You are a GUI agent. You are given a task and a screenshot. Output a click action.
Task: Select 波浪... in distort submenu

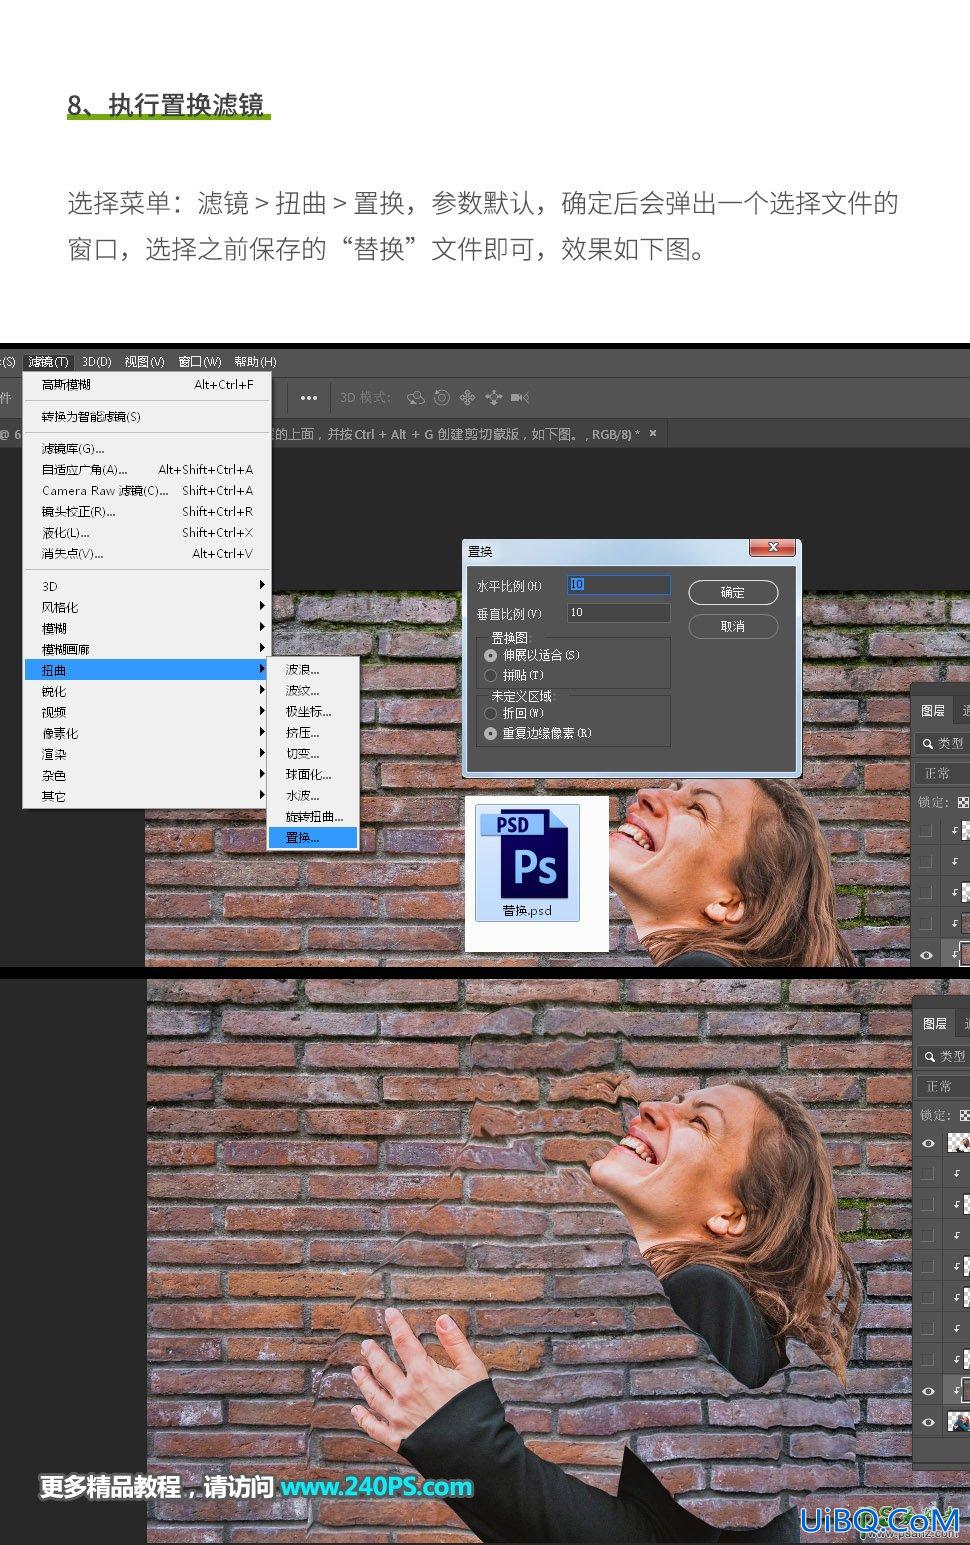click(313, 669)
